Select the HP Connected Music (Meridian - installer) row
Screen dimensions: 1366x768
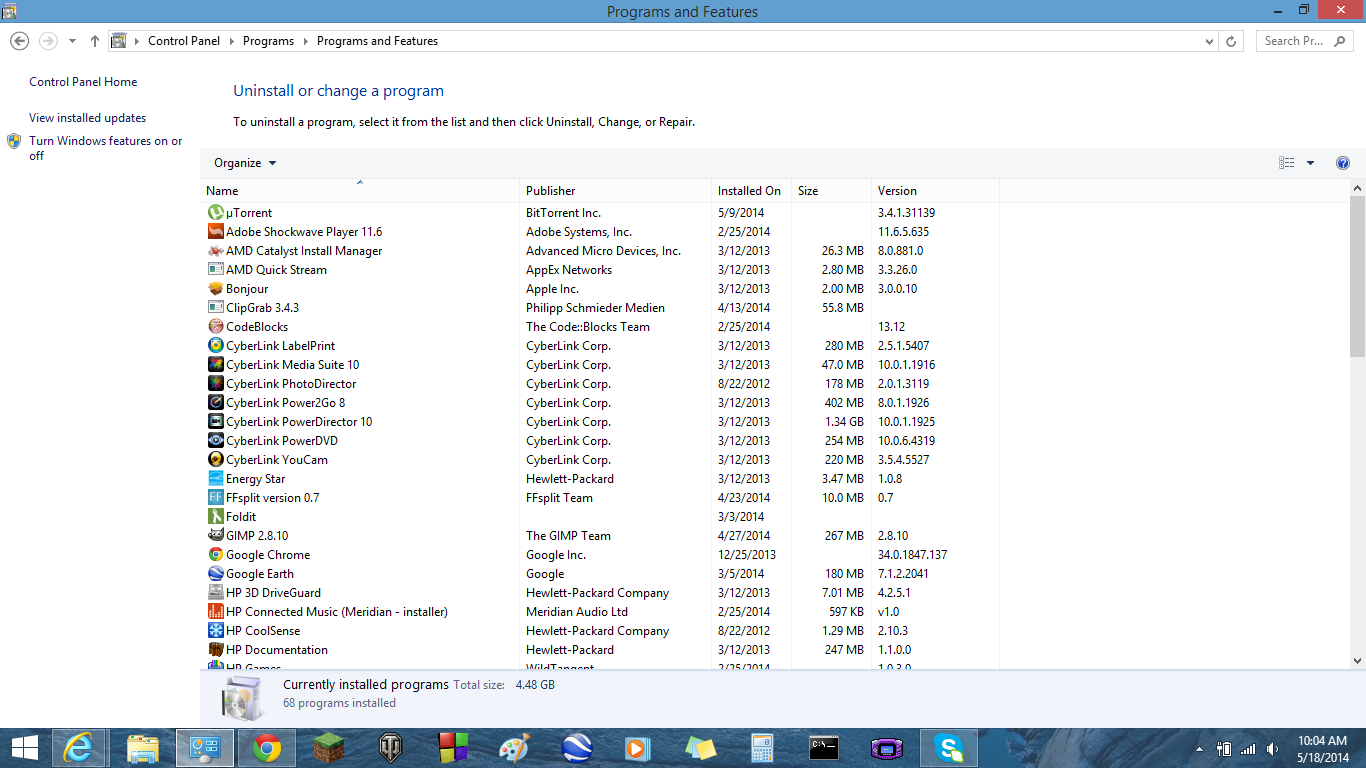tap(600, 611)
